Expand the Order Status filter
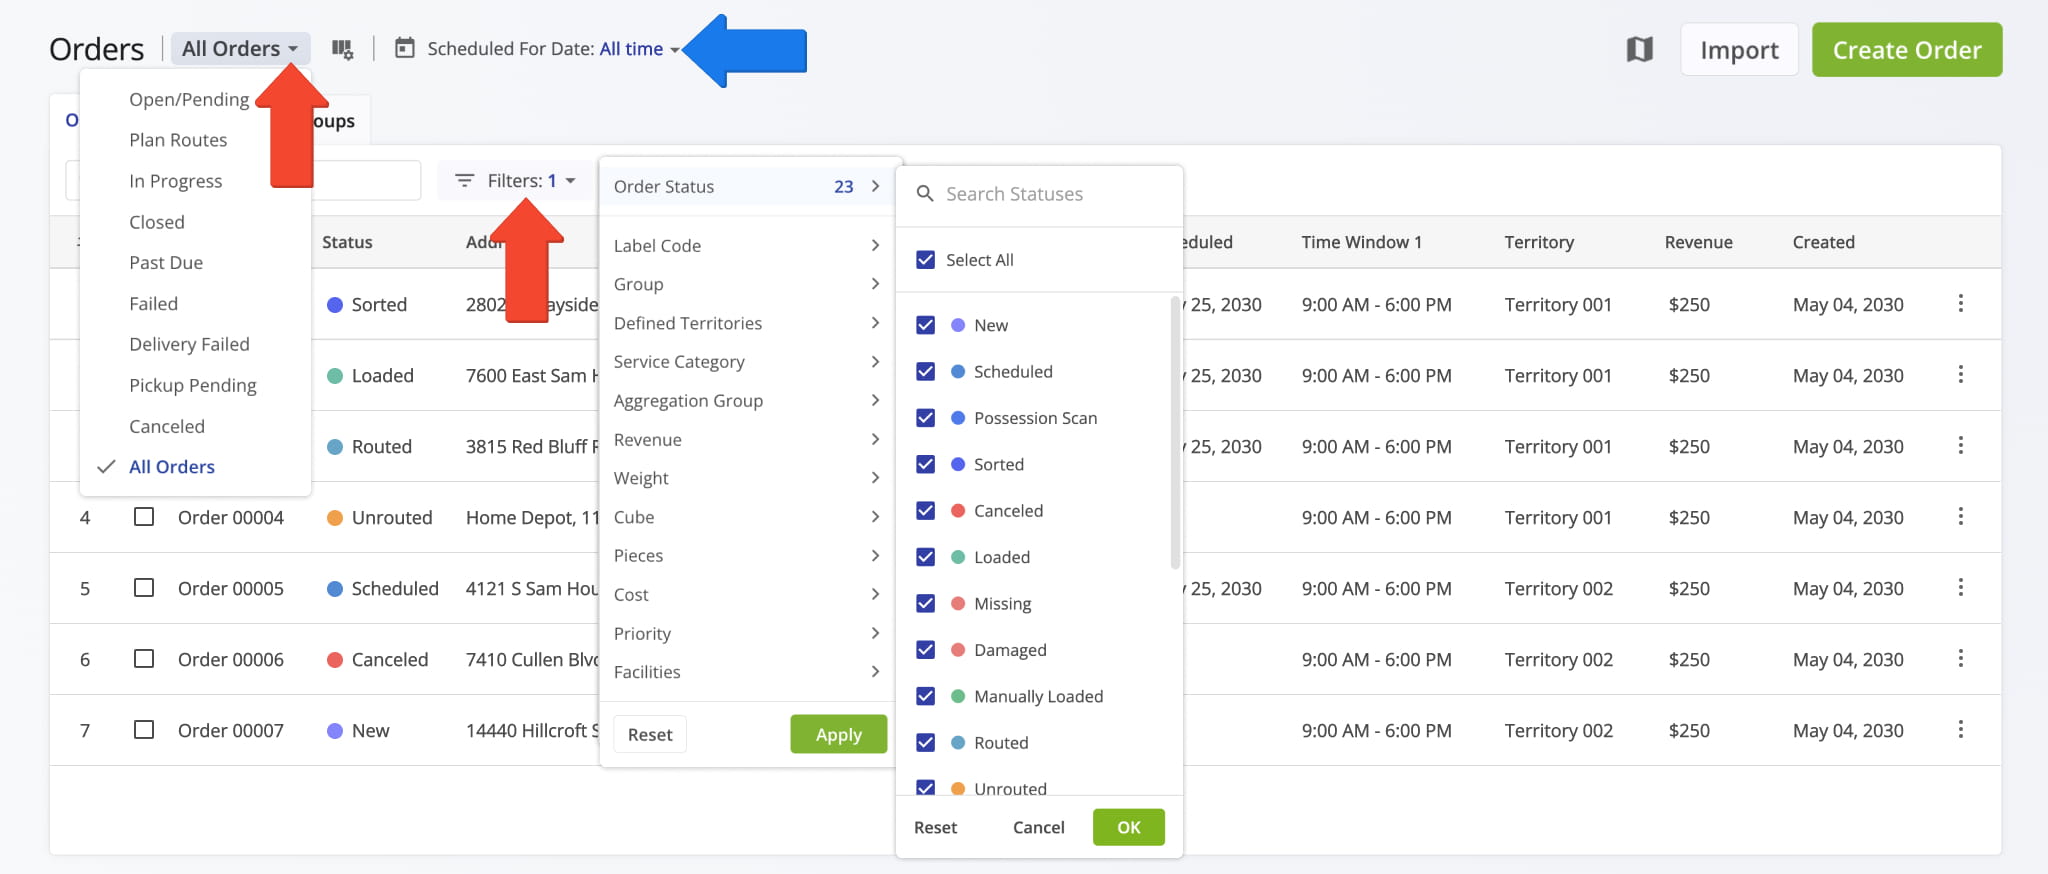 [x=746, y=186]
